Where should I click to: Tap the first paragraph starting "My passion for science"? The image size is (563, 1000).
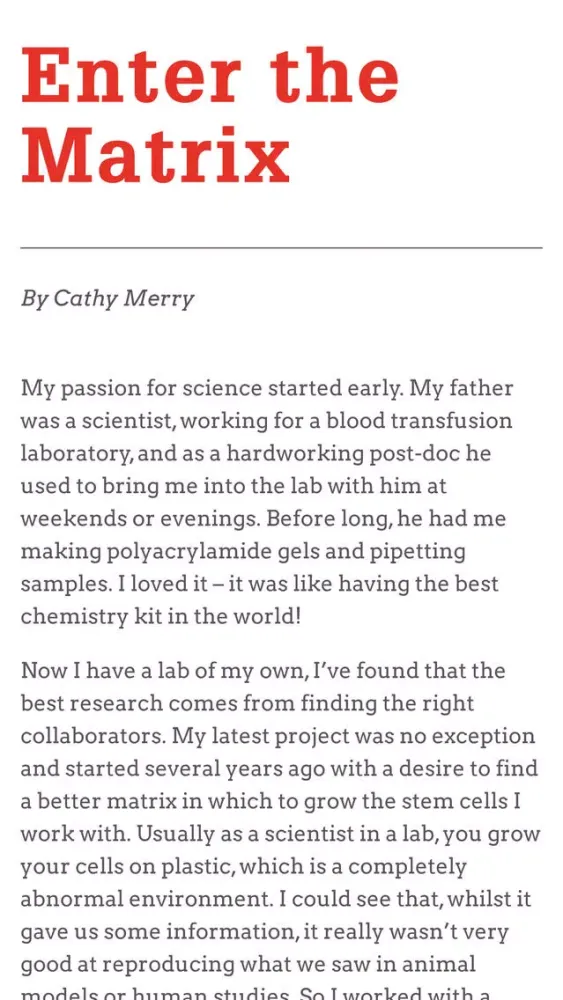[x=267, y=503]
